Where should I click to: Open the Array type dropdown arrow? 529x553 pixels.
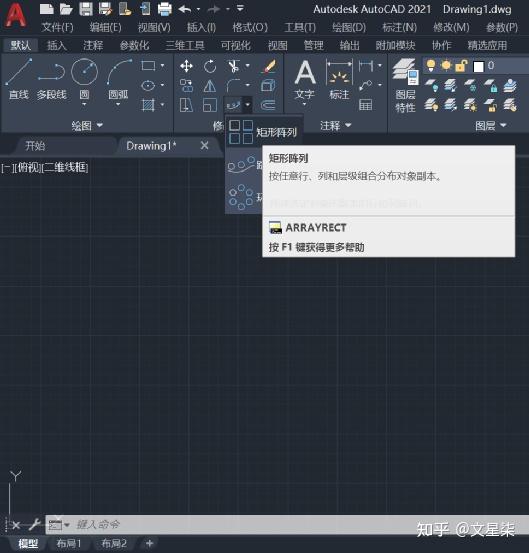click(248, 105)
